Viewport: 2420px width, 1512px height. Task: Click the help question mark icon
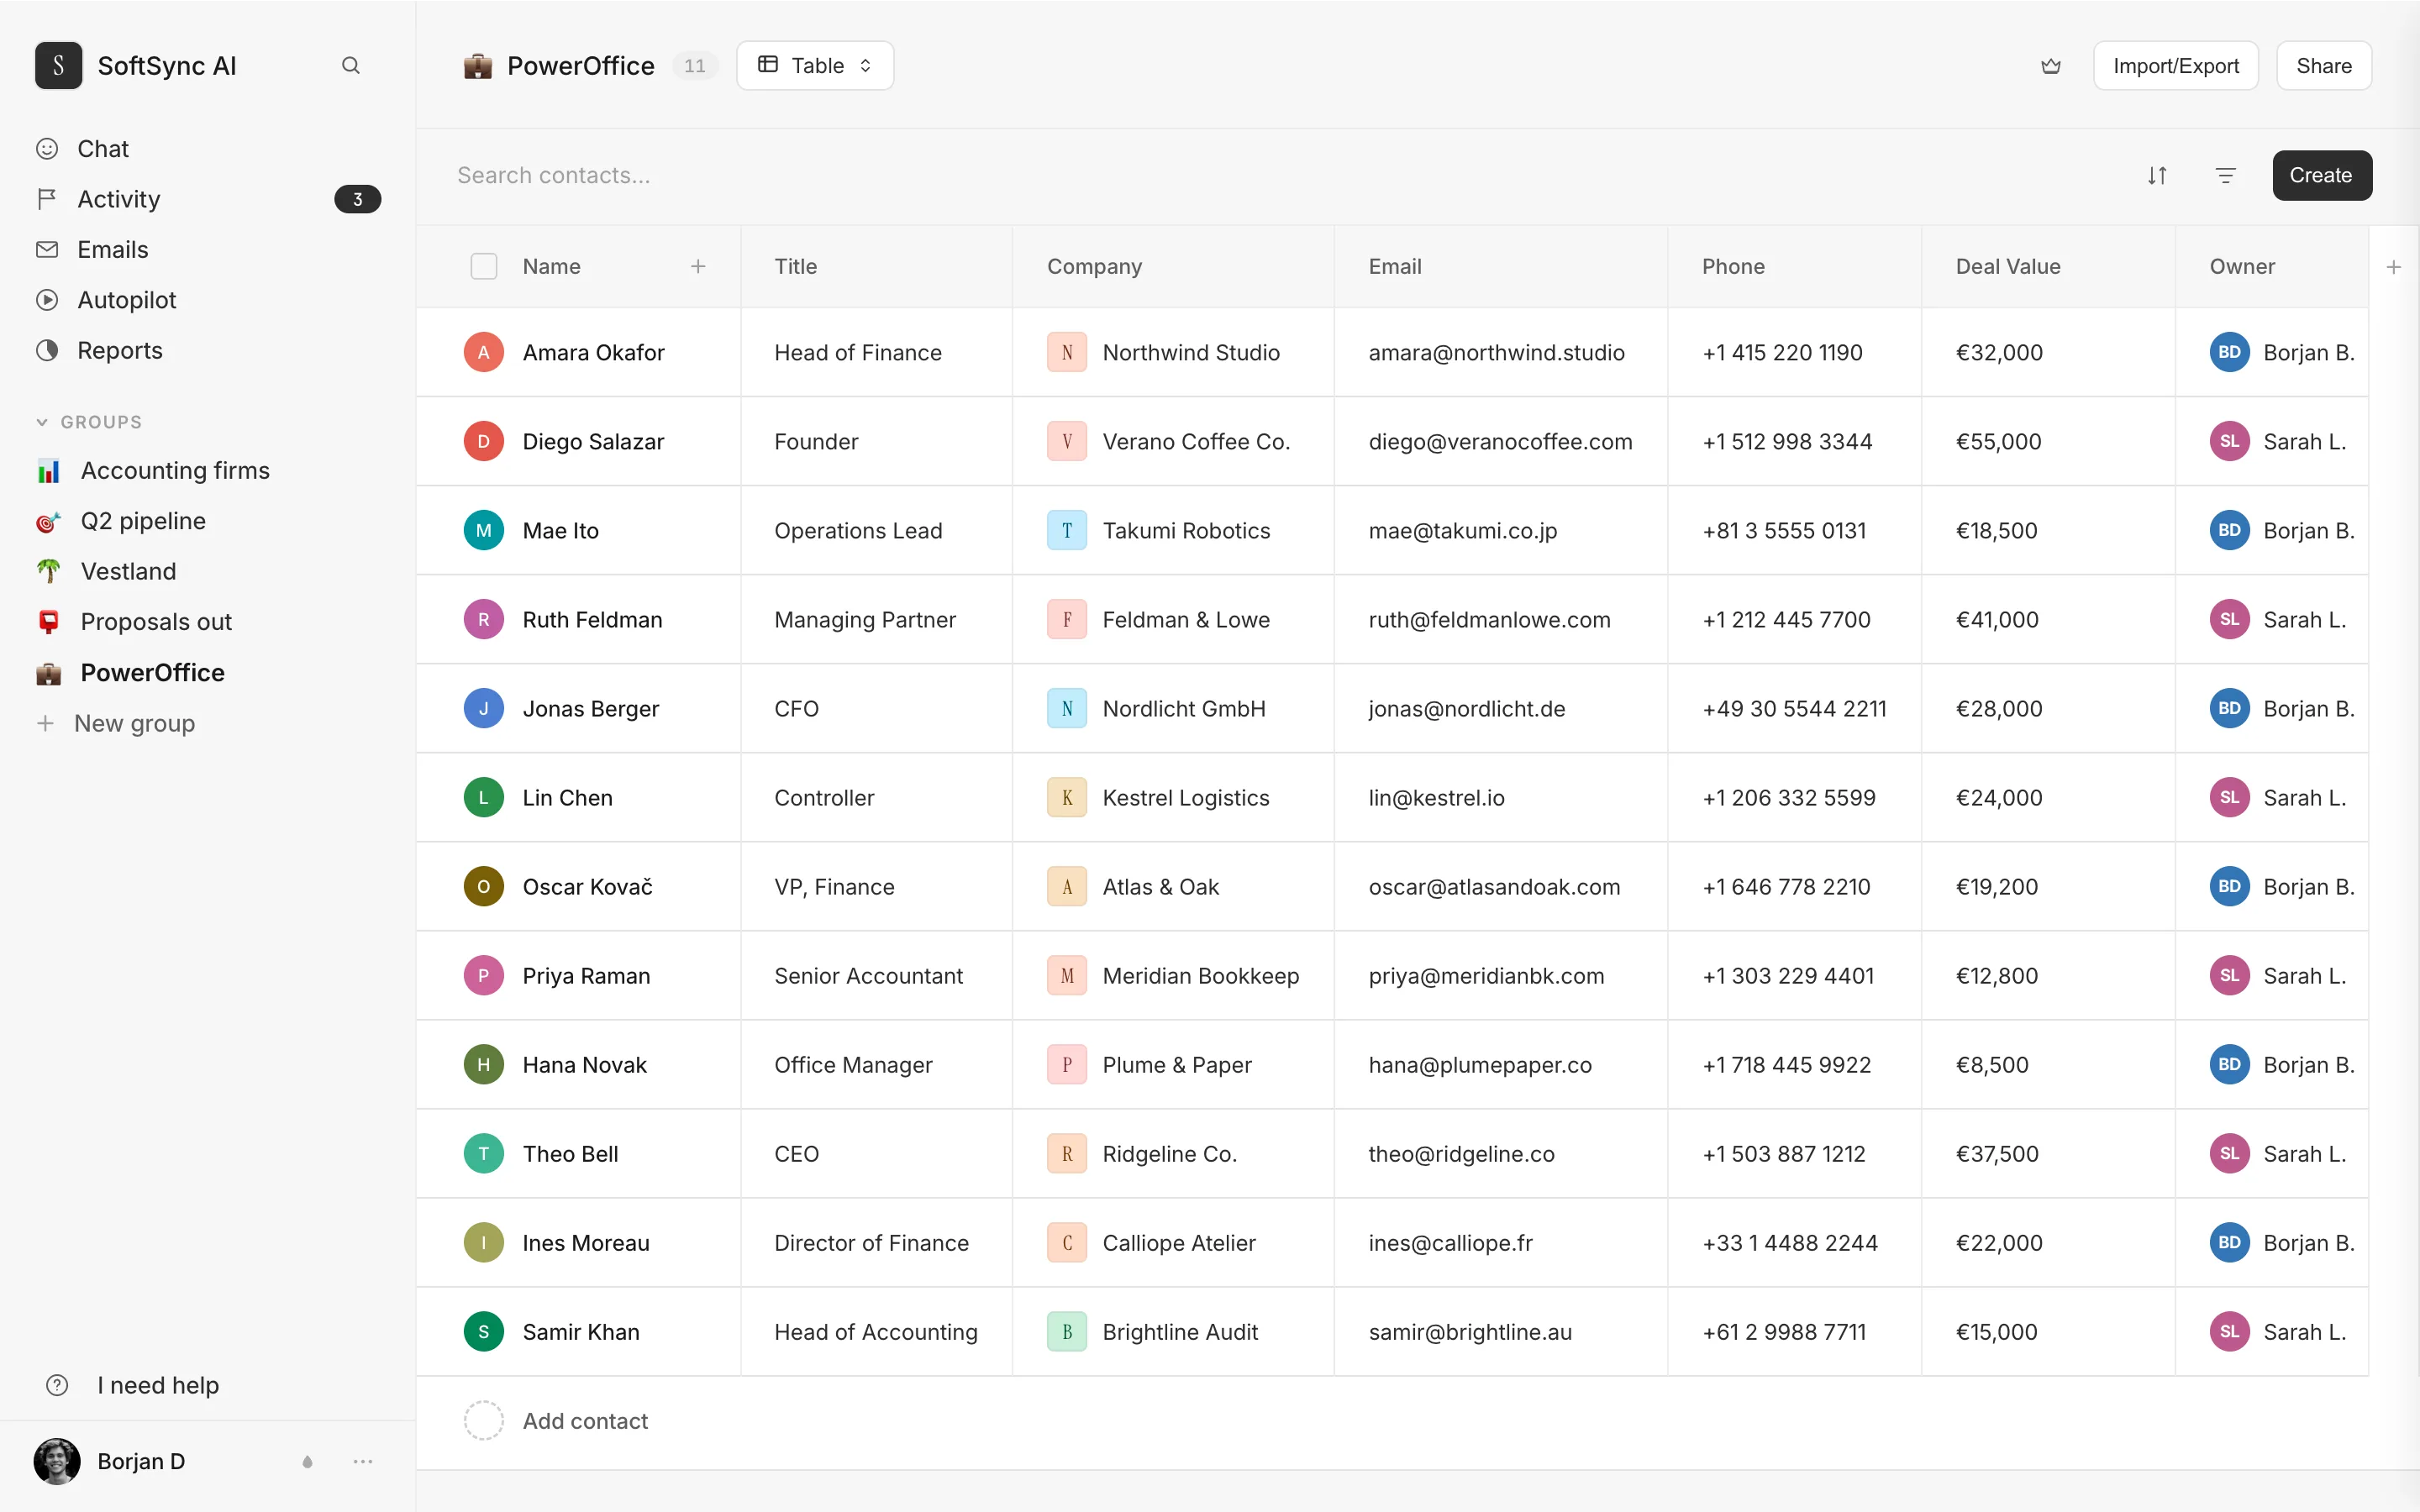58,1385
